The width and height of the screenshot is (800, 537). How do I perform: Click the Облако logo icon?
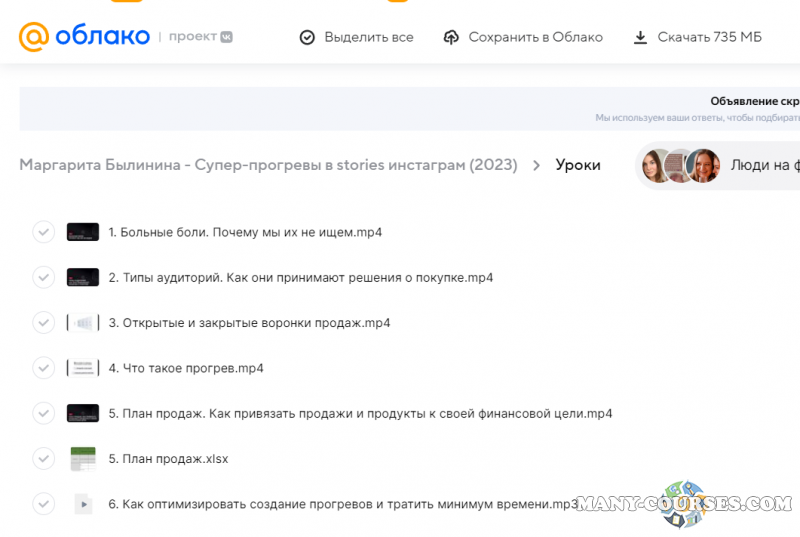point(33,37)
